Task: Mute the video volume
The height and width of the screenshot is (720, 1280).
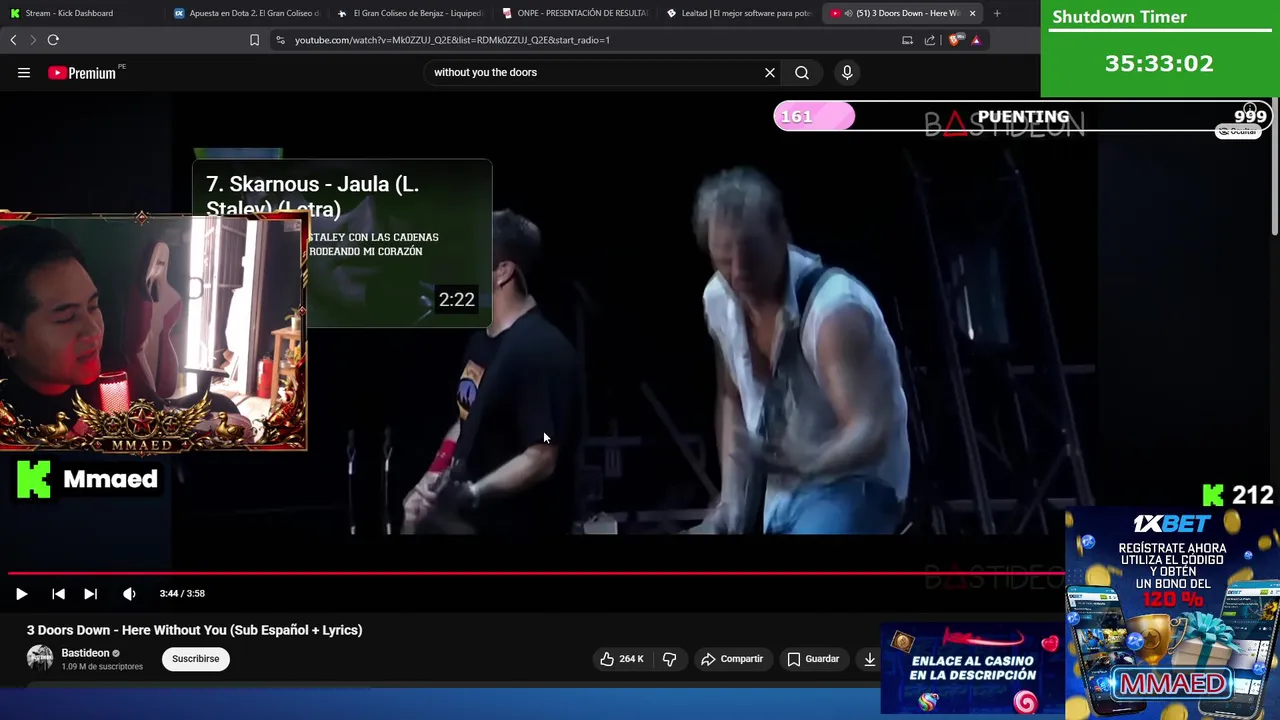Action: [x=129, y=594]
